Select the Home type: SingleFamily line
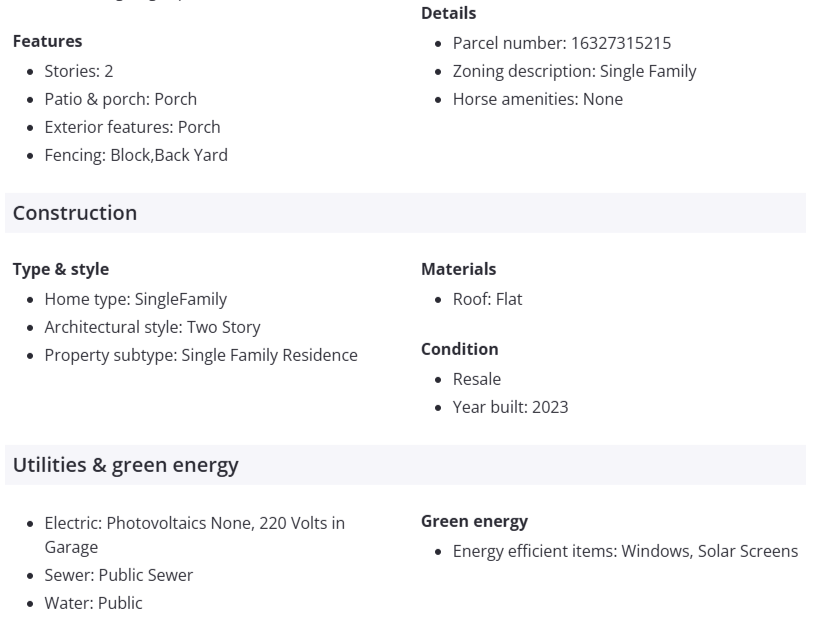This screenshot has height=619, width=823. click(135, 299)
